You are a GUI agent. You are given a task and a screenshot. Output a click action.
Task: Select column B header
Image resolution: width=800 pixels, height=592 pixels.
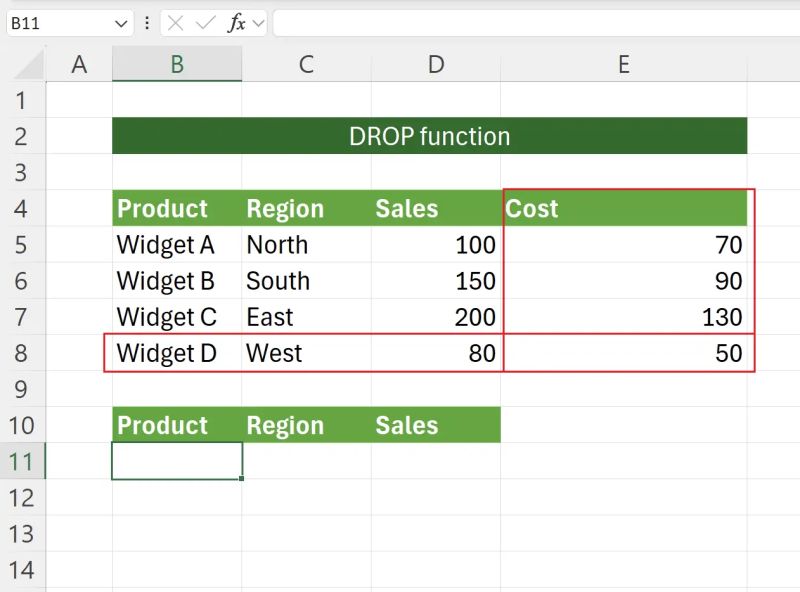coord(176,64)
